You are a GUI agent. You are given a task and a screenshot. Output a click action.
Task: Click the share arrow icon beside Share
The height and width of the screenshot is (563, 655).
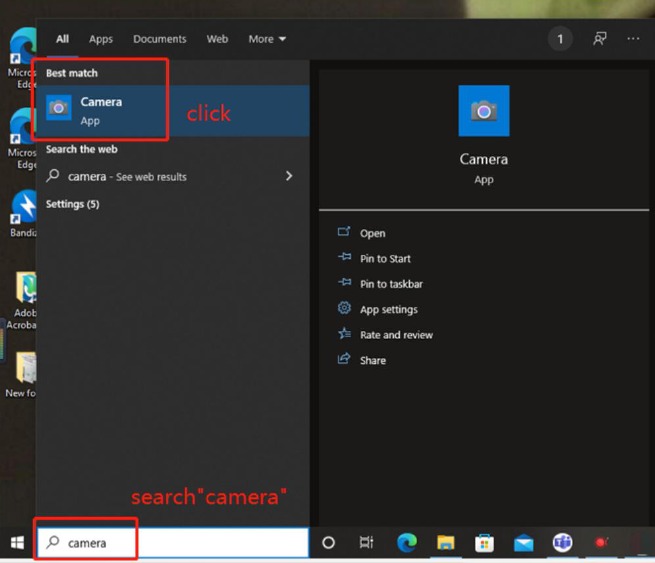click(344, 358)
